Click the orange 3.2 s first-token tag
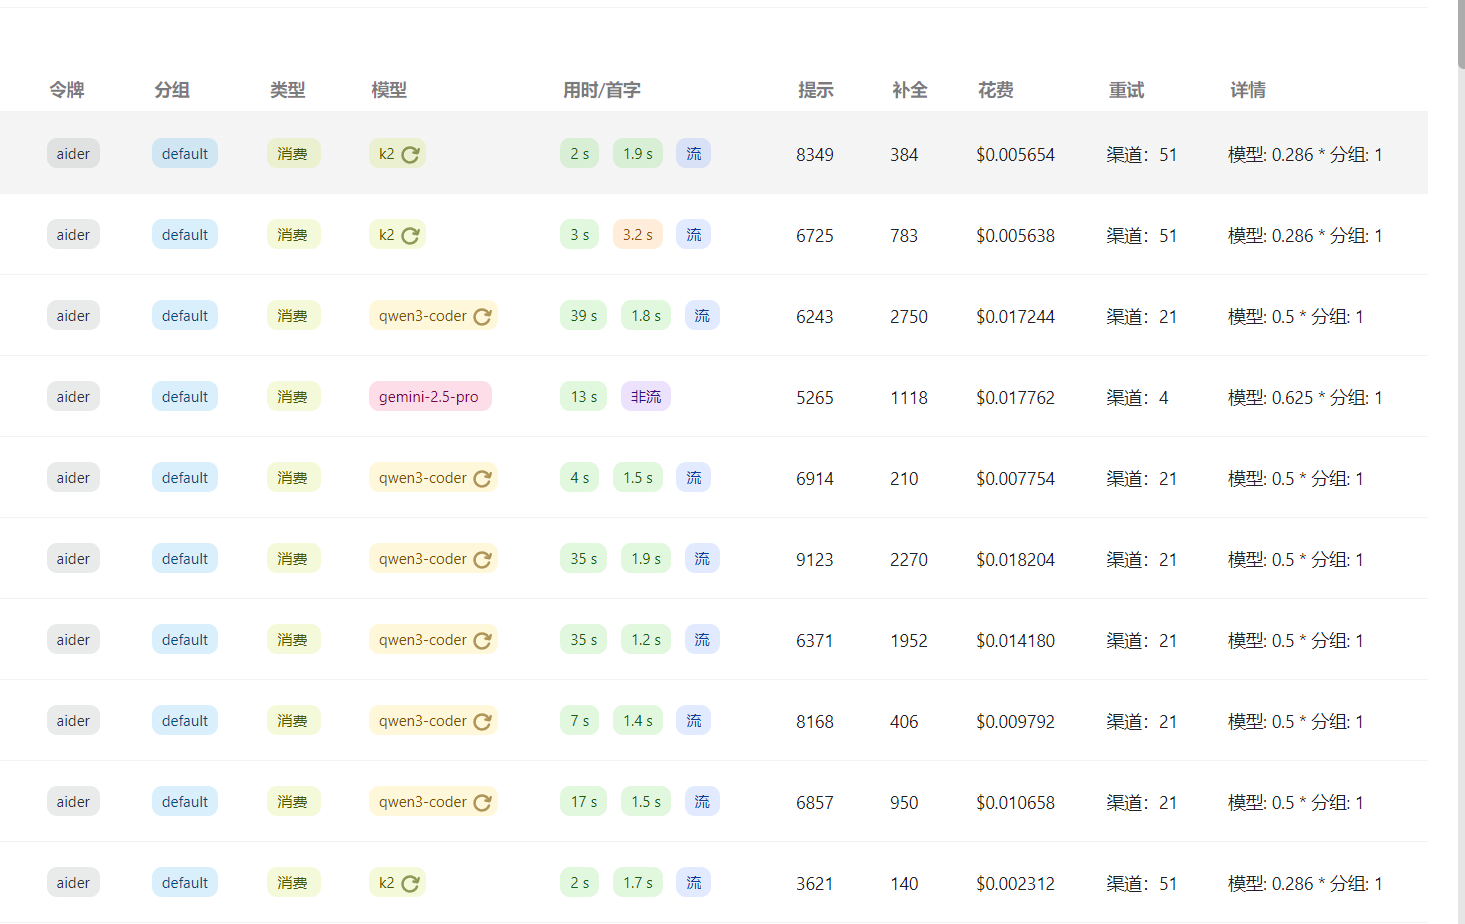 click(638, 235)
